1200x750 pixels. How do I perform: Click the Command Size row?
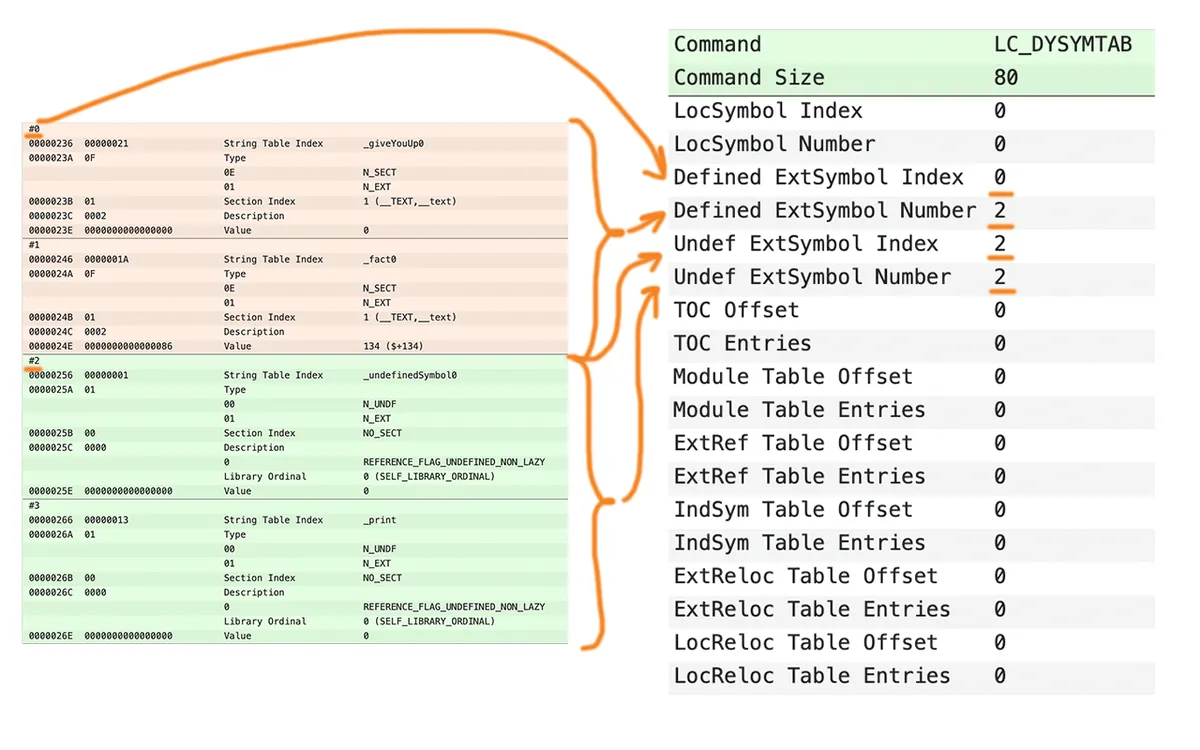tap(911, 78)
